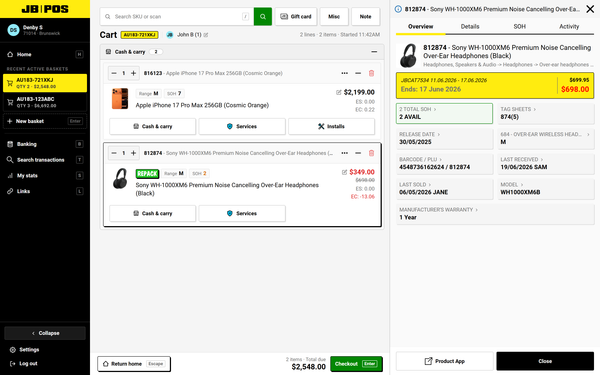Expand the Release Date tile
This screenshot has width=600, height=375.
click(444, 138)
